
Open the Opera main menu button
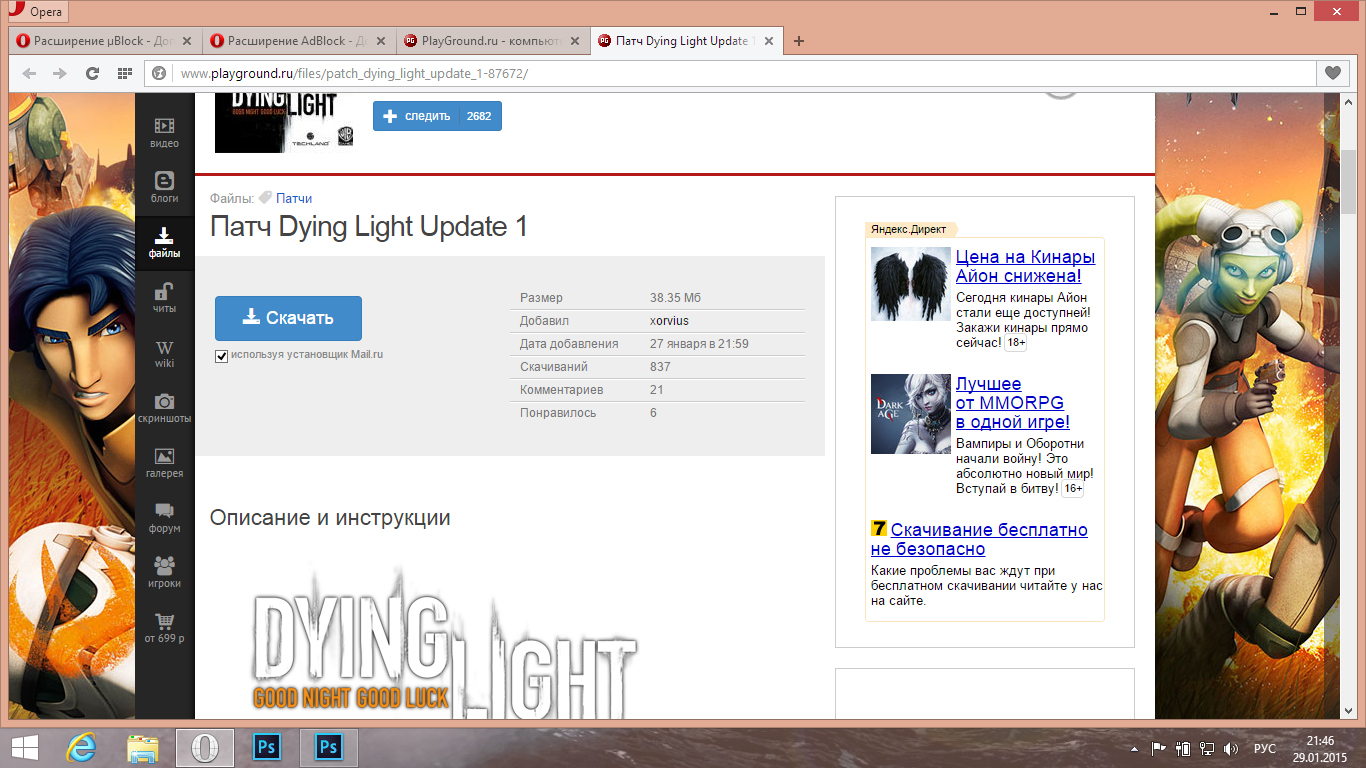click(x=38, y=12)
